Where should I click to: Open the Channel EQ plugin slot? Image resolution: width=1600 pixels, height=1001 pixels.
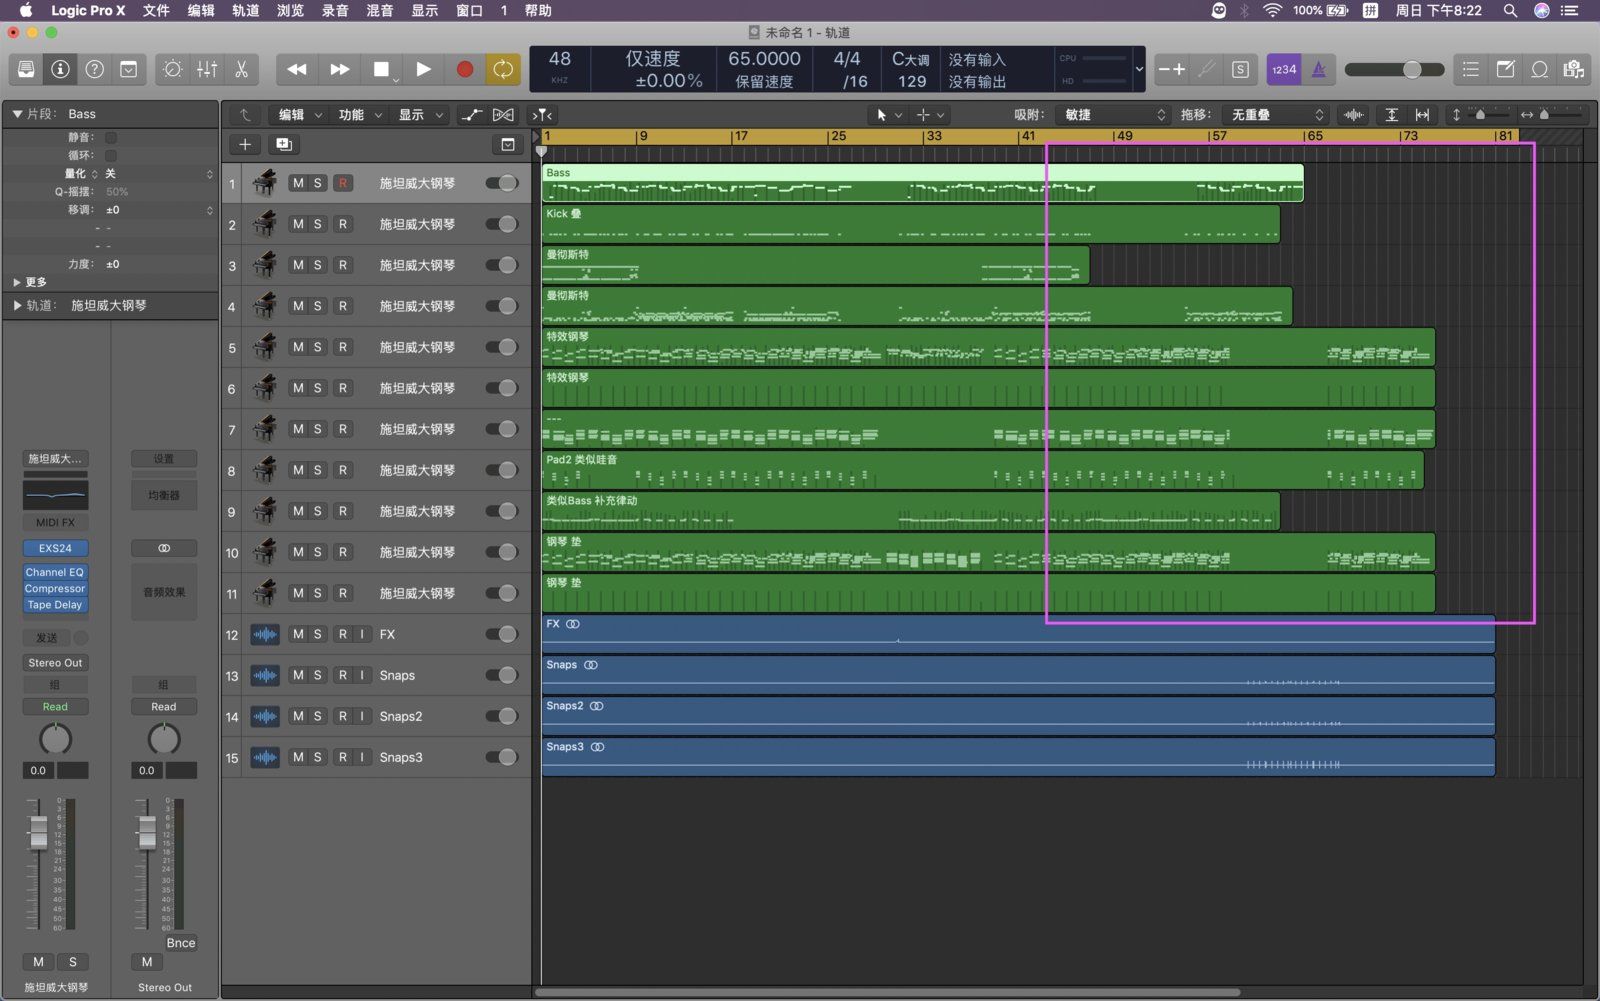pos(55,572)
